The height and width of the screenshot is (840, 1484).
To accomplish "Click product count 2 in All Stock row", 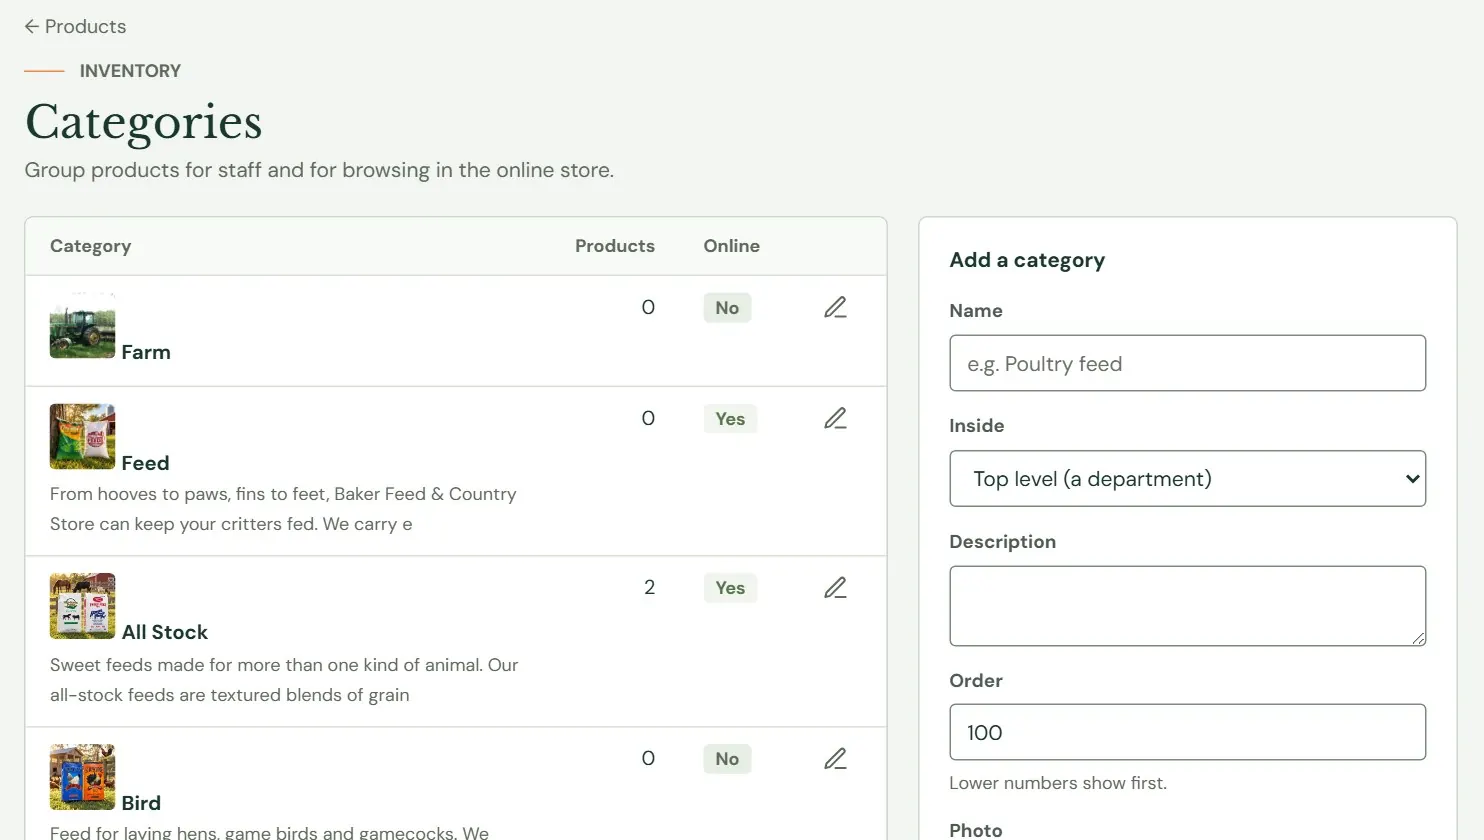I will (649, 588).
